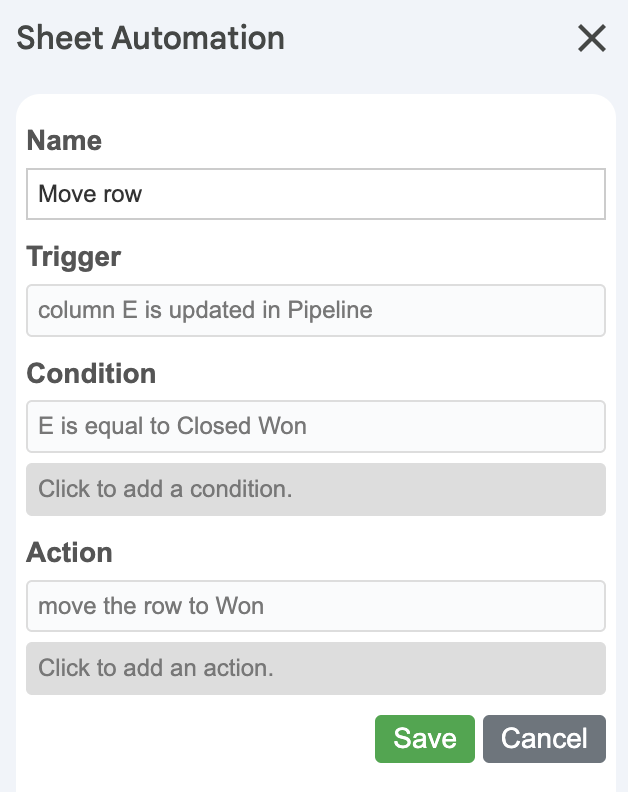
Task: Click "Closed Won" text in the condition
Action: pyautogui.click(x=242, y=427)
